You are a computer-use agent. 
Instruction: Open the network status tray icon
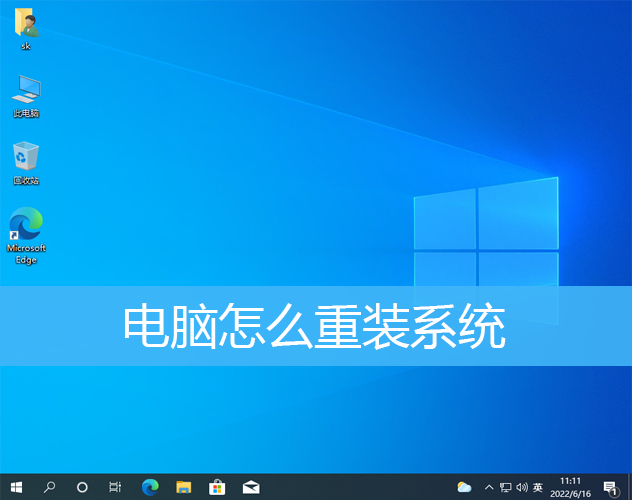pos(505,487)
